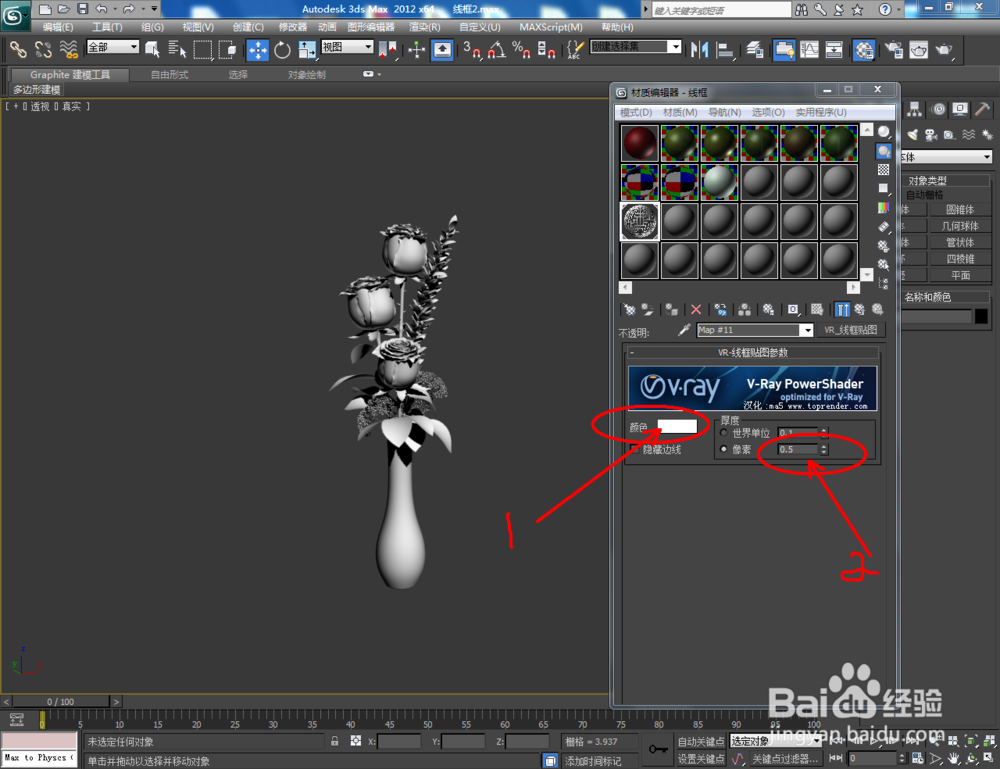Toggle the selection lock icon in status bar

point(334,741)
